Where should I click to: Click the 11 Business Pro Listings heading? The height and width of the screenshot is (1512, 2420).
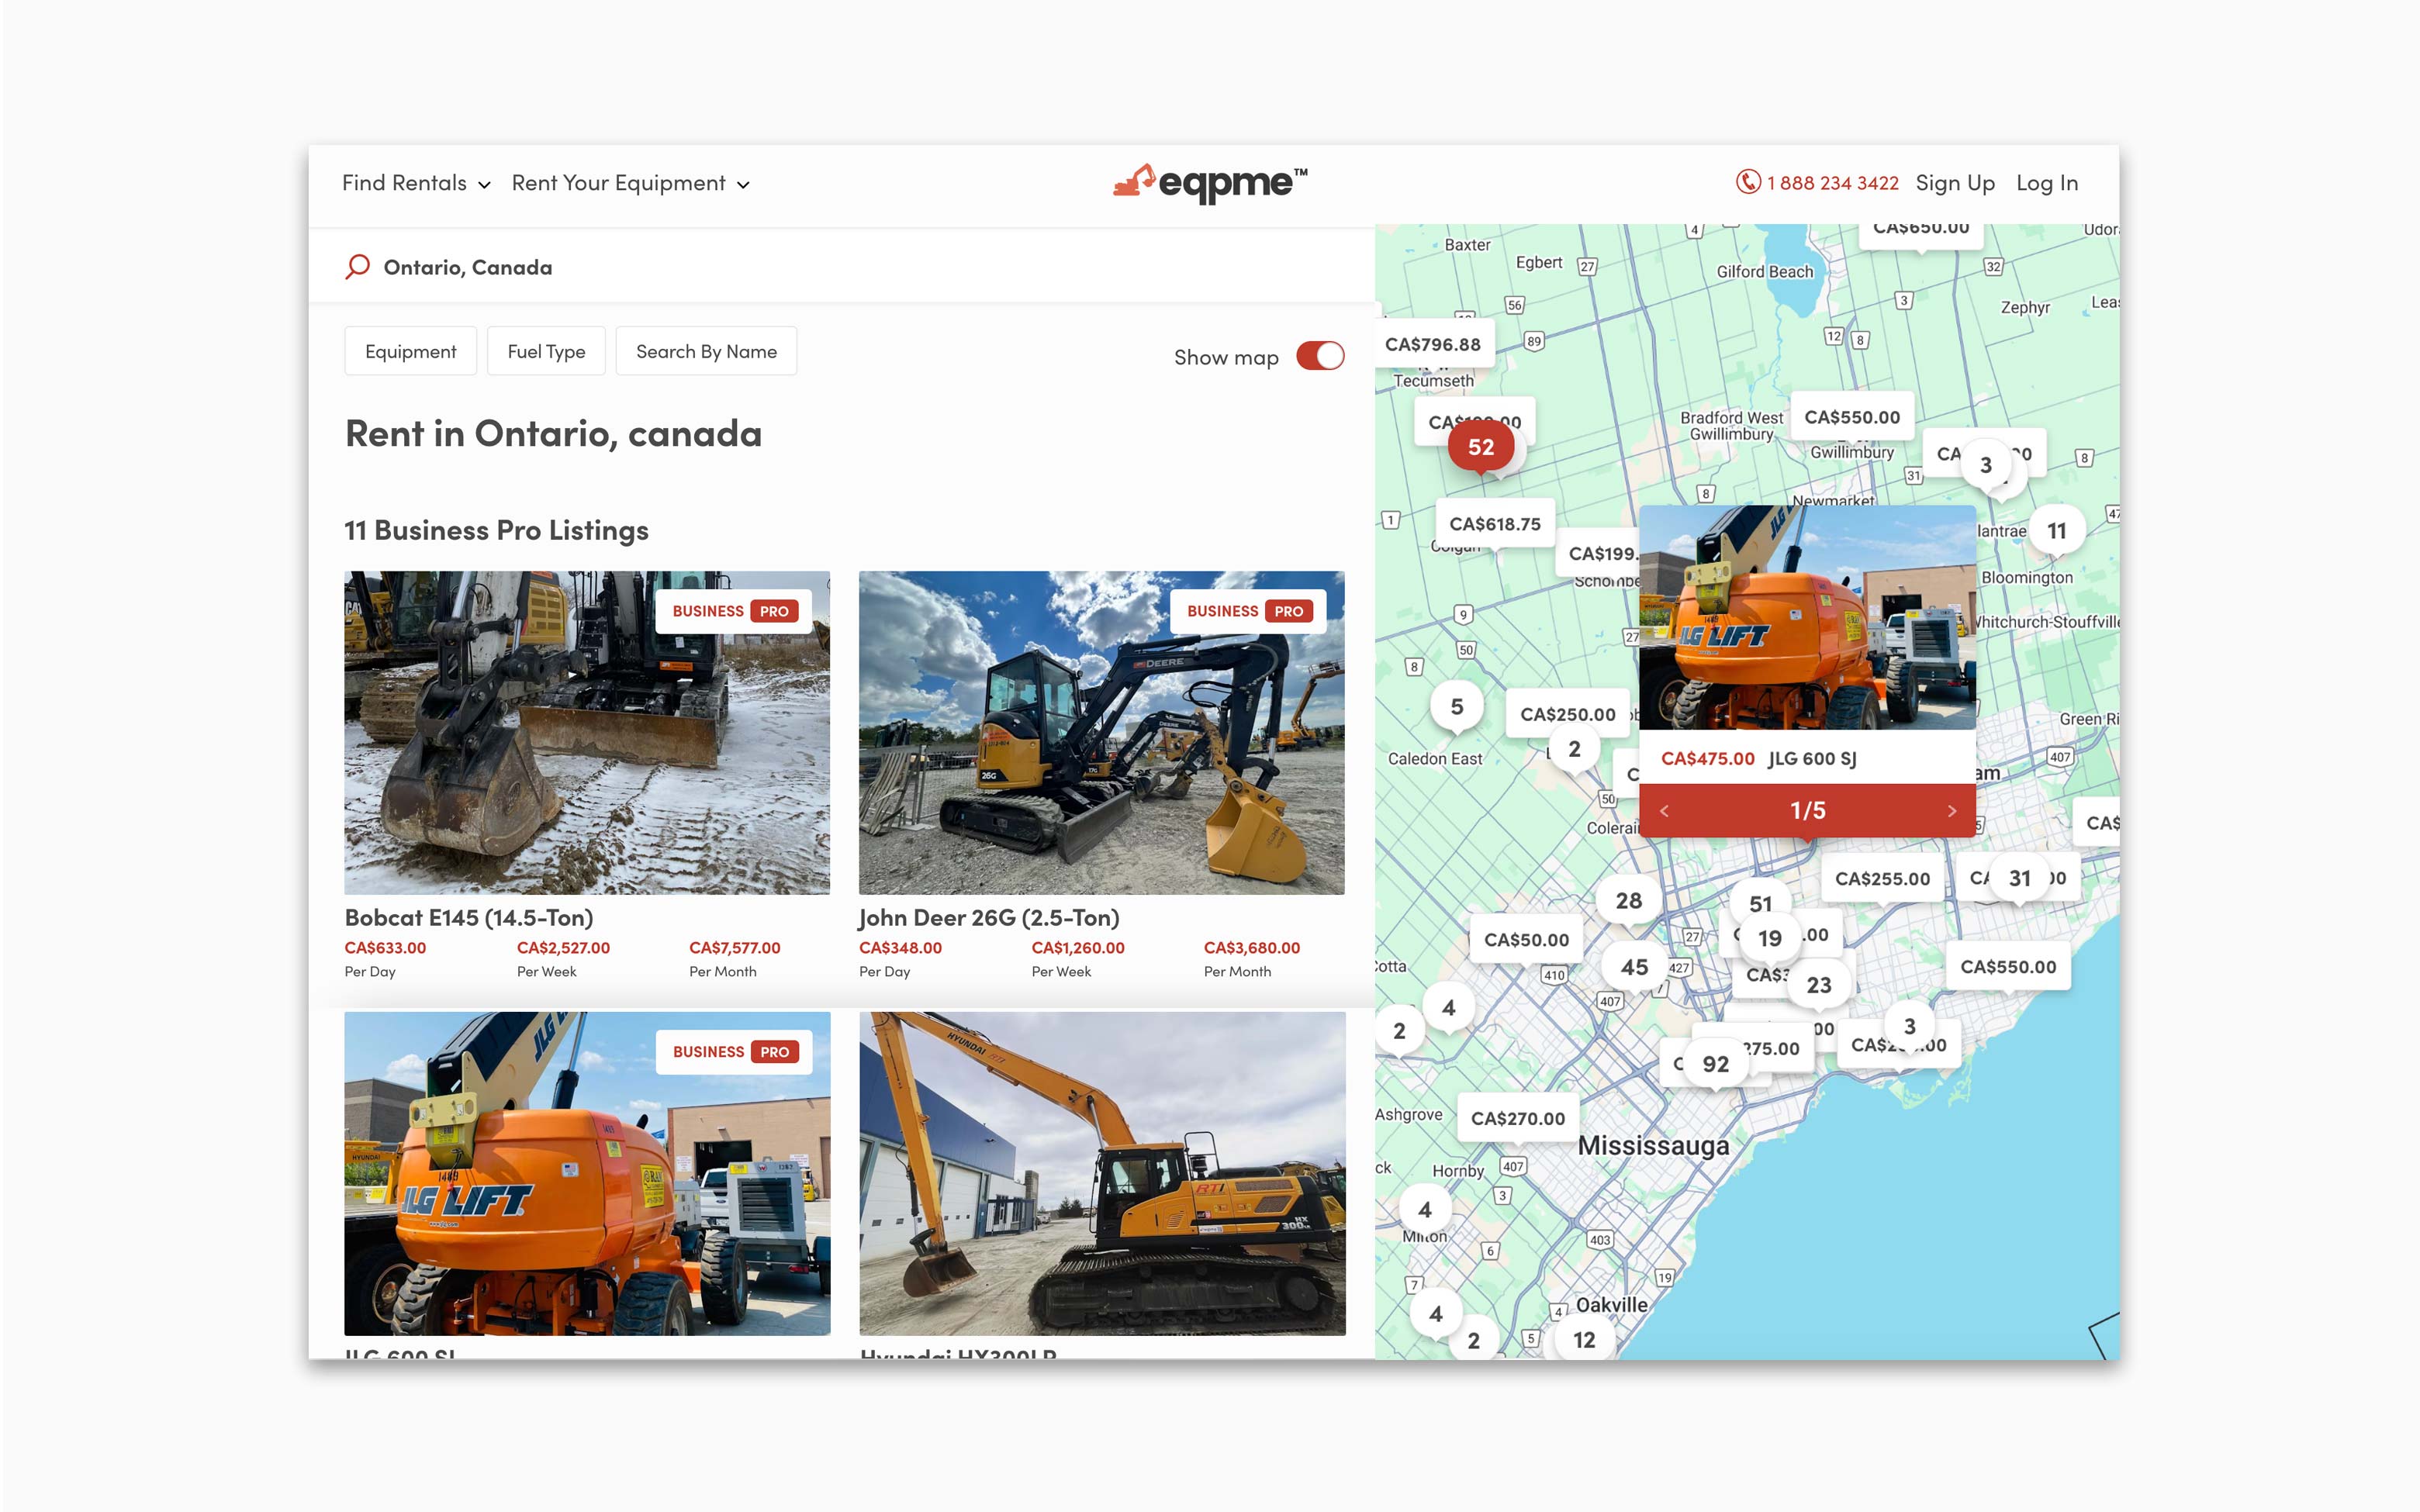497,530
